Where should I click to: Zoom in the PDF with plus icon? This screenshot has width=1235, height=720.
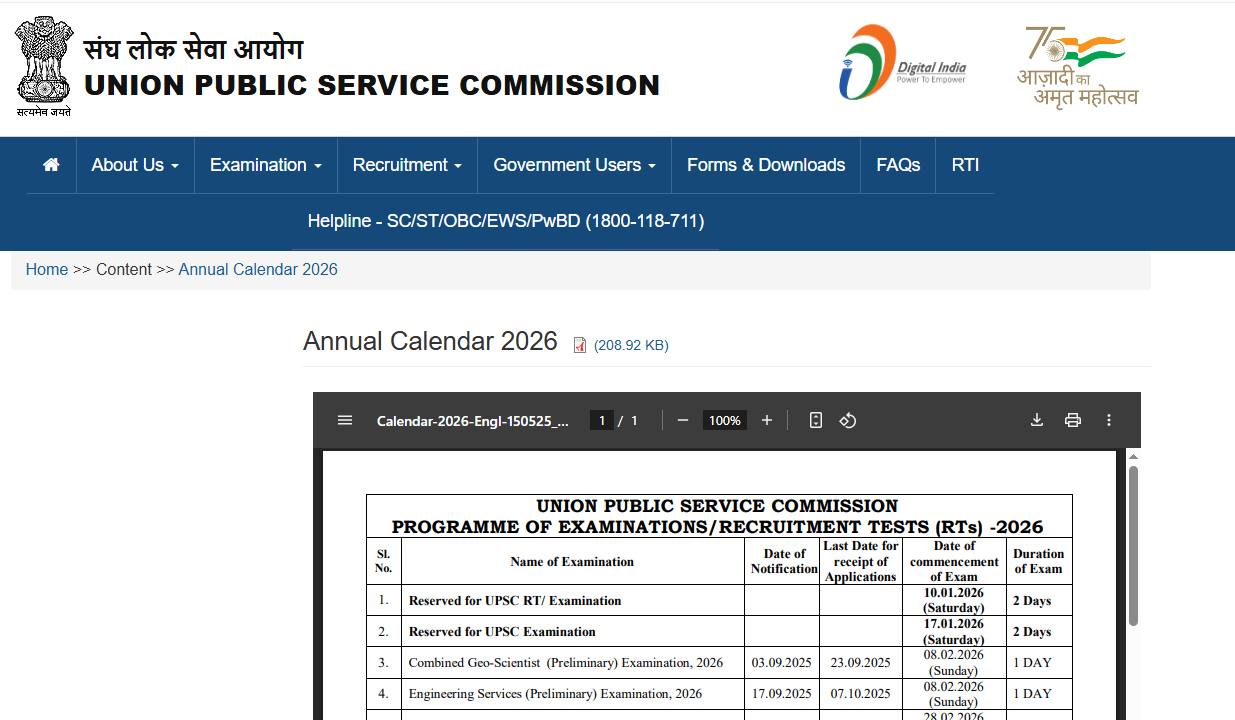[x=767, y=420]
